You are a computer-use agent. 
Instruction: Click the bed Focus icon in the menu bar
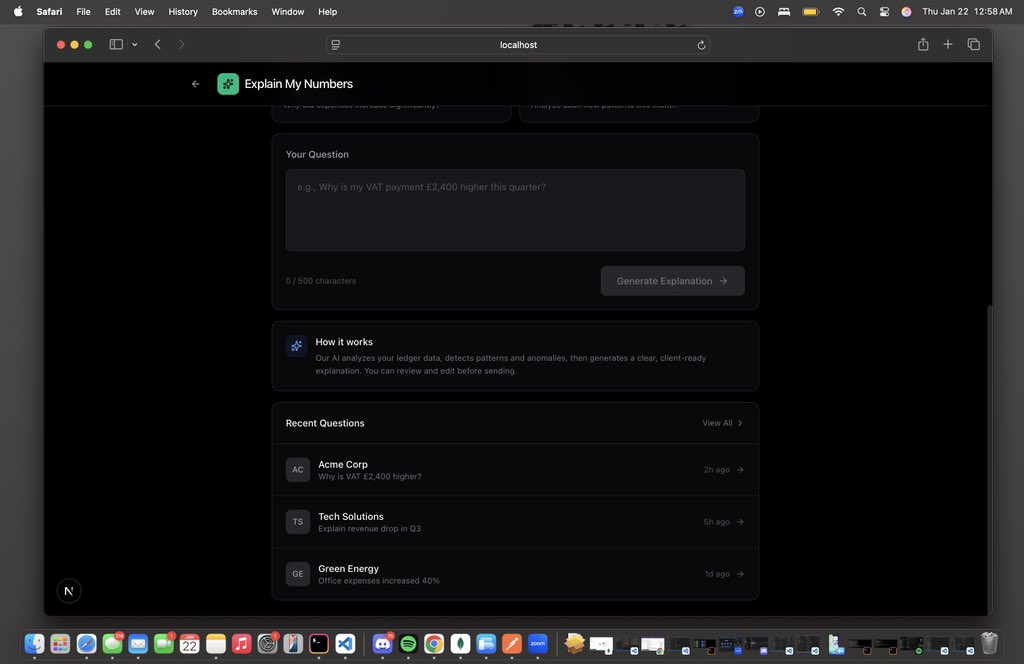(x=784, y=12)
